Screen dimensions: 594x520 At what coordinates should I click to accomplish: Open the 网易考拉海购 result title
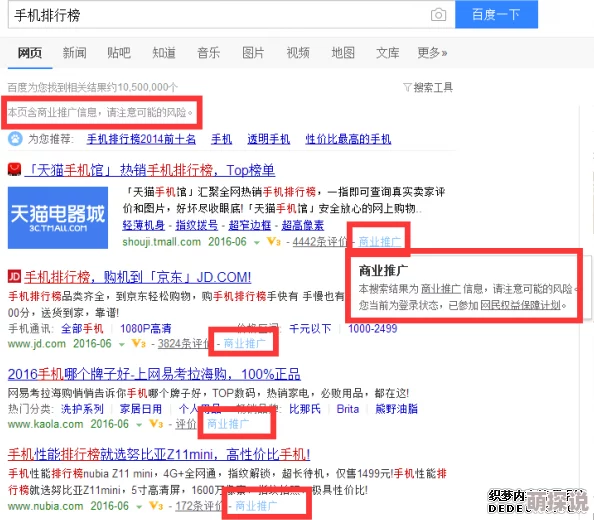coord(154,375)
